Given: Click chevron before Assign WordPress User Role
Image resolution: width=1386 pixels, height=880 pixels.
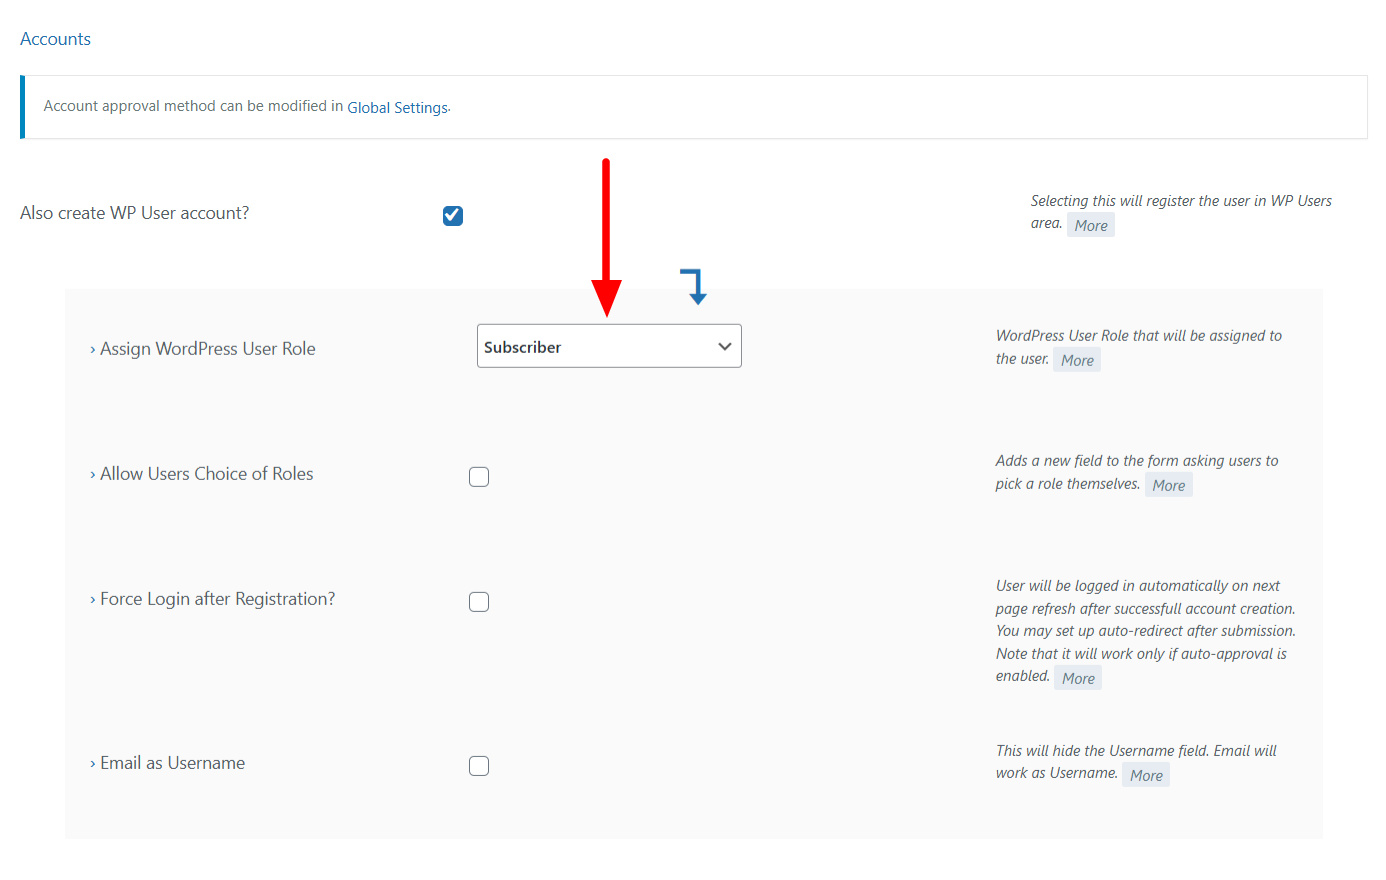Looking at the screenshot, I should 92,350.
